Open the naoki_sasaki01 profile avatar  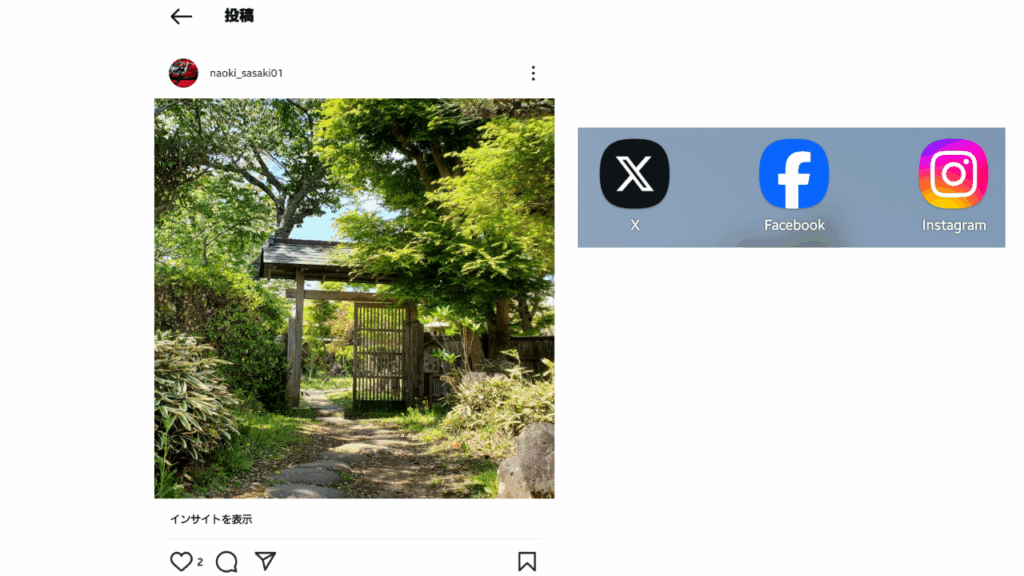[184, 73]
